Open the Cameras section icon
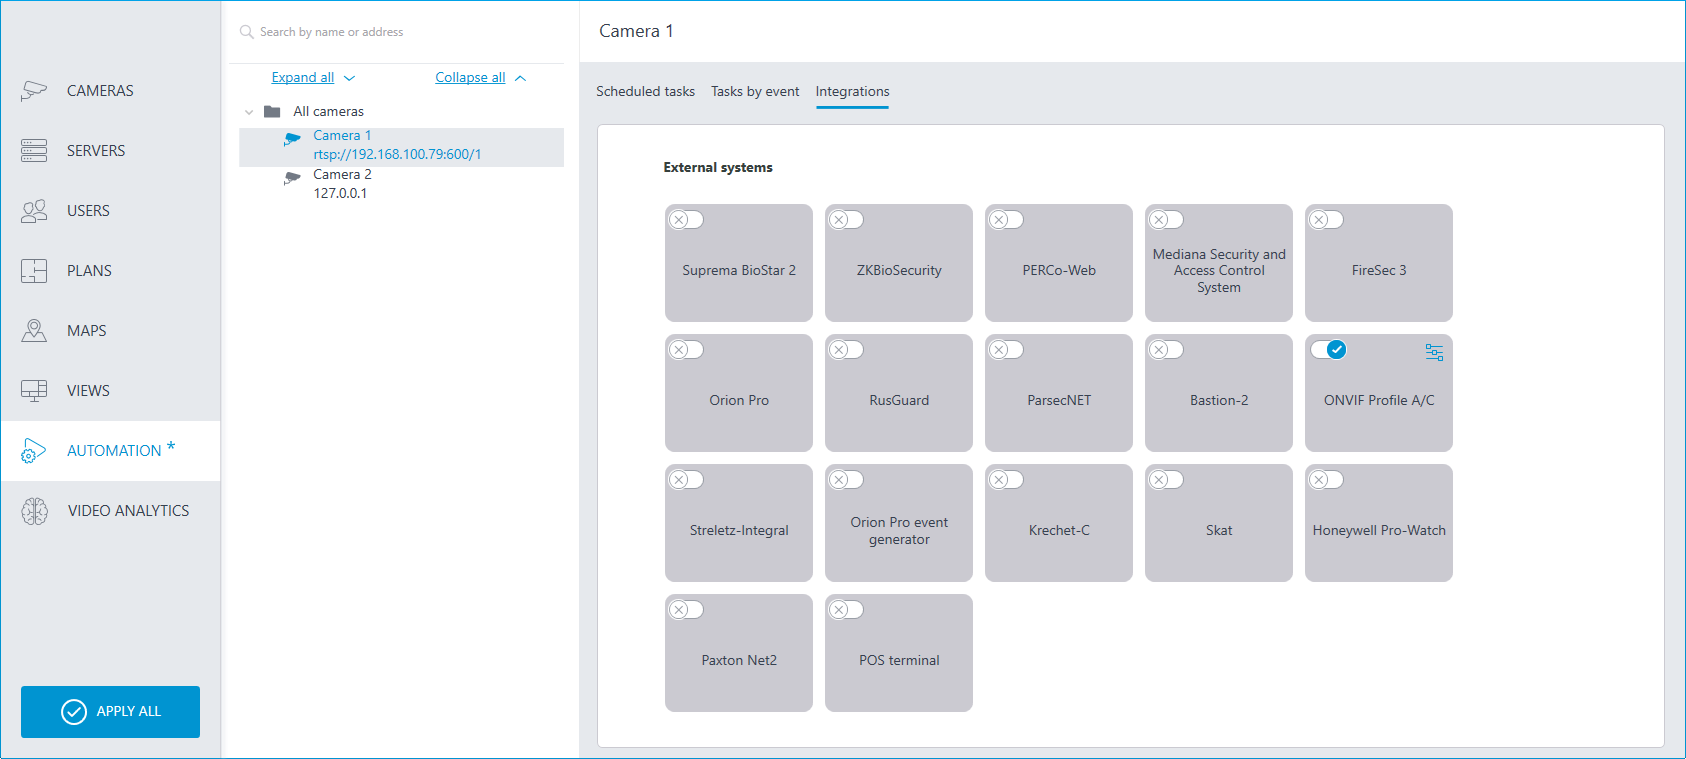 (x=34, y=91)
